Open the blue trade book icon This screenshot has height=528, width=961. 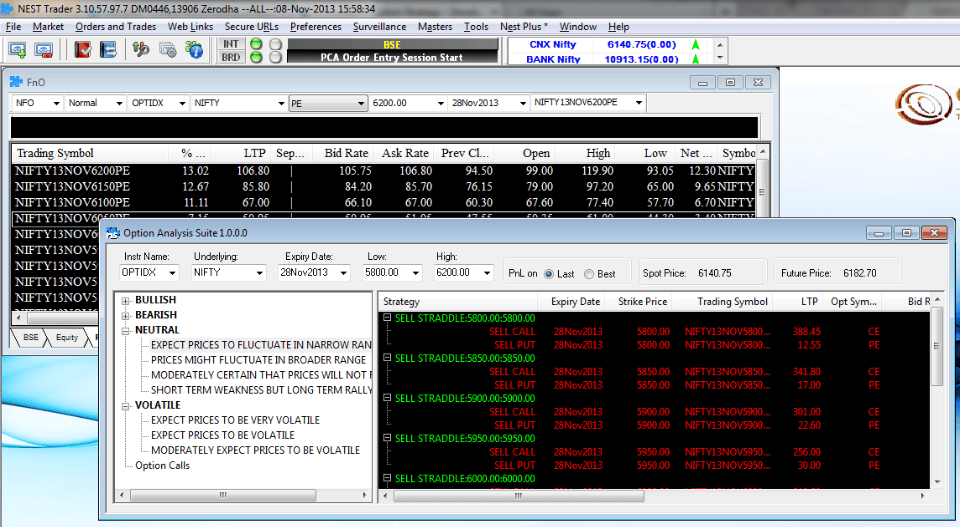click(x=108, y=50)
